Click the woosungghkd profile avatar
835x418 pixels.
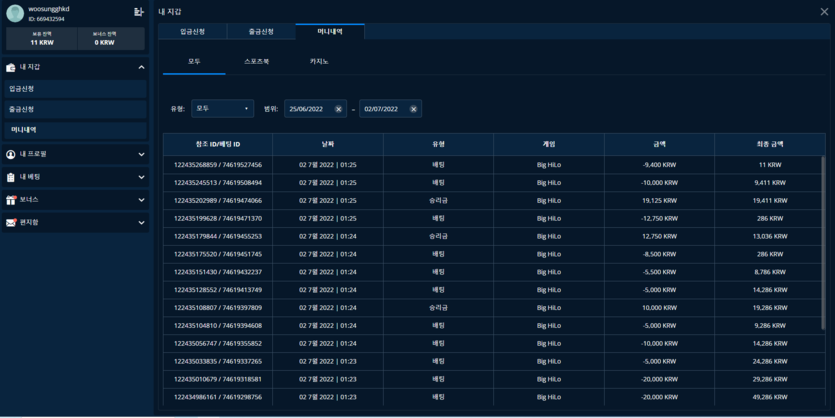(15, 14)
